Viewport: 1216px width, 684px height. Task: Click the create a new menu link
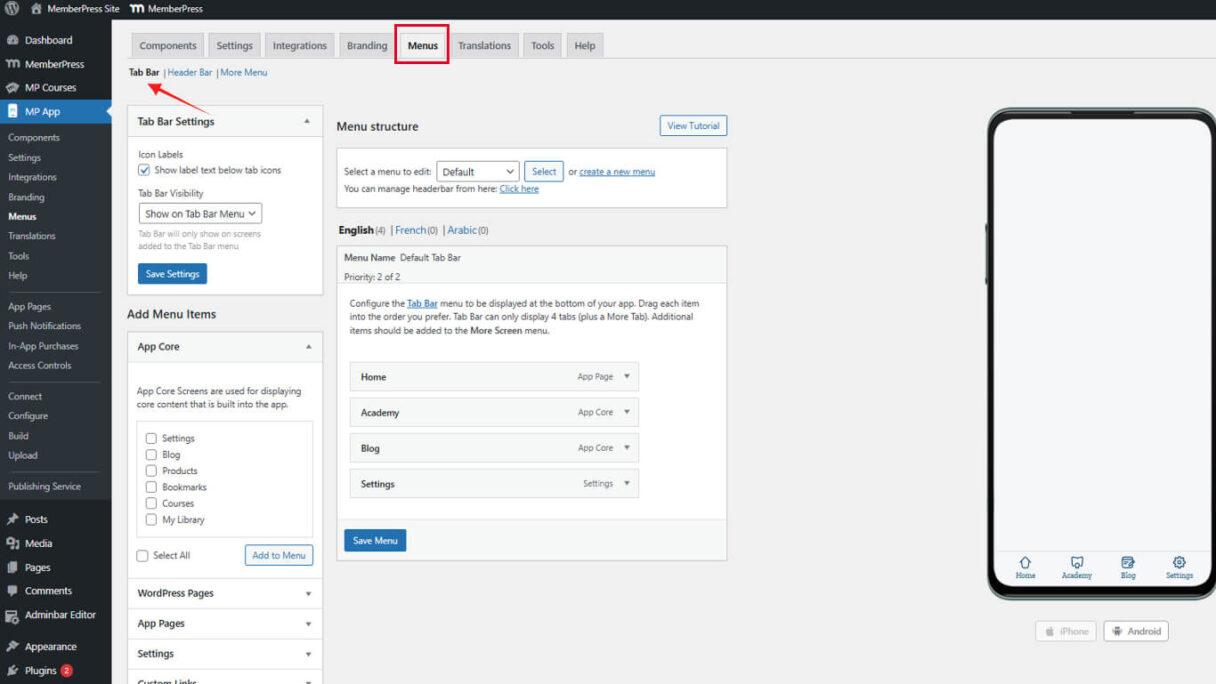pos(617,171)
